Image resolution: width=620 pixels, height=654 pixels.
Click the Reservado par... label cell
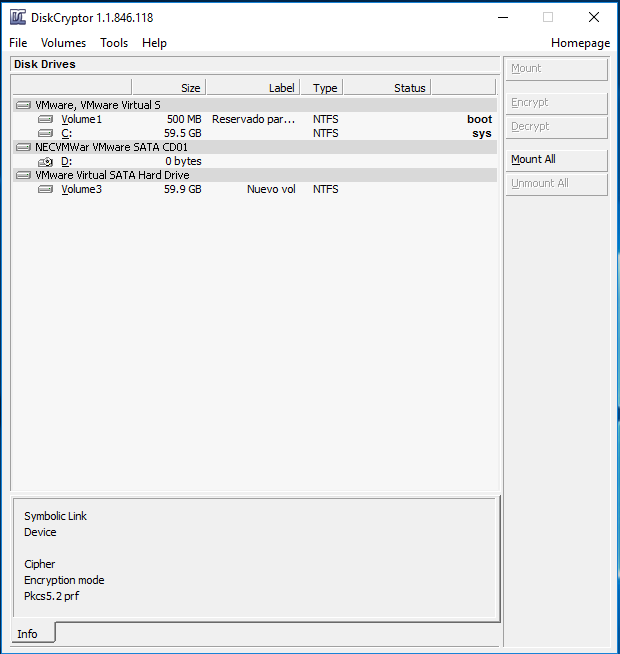coord(253,119)
